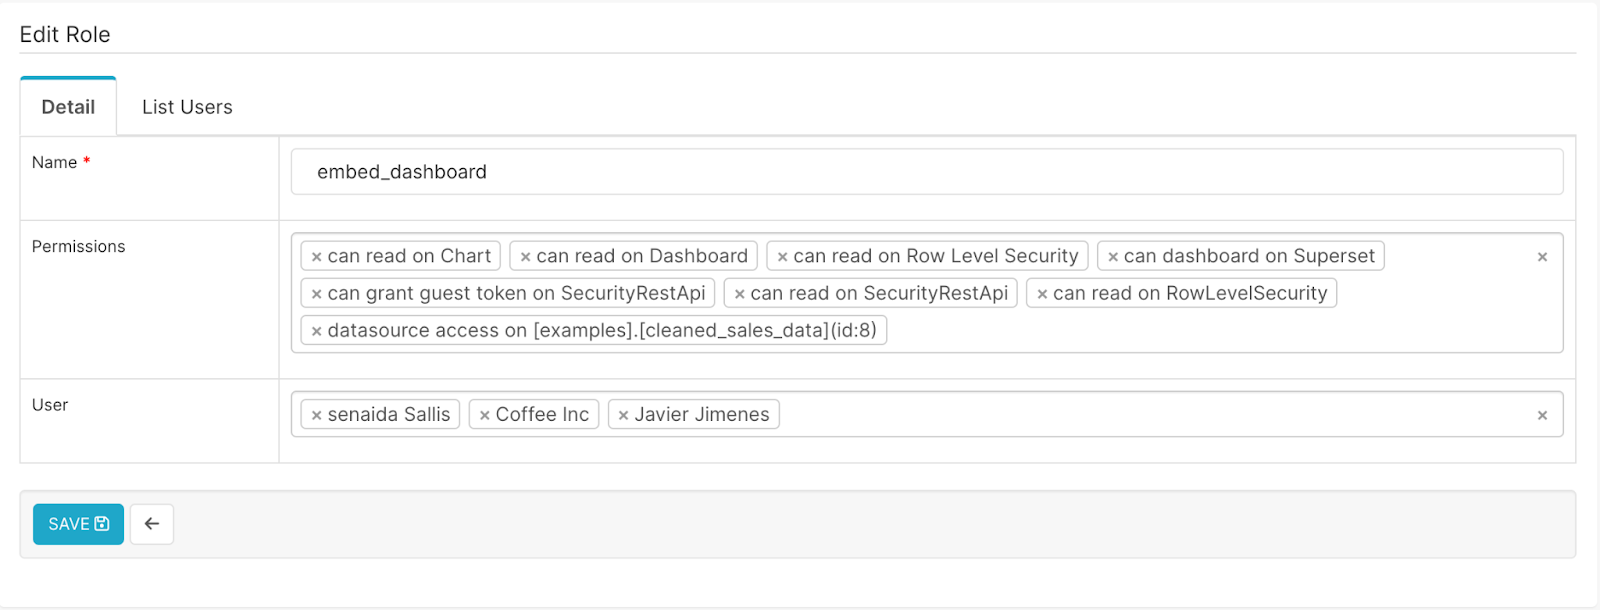Remove 'can dashboard on Superset' permission tag
The image size is (1600, 610).
tap(1113, 257)
